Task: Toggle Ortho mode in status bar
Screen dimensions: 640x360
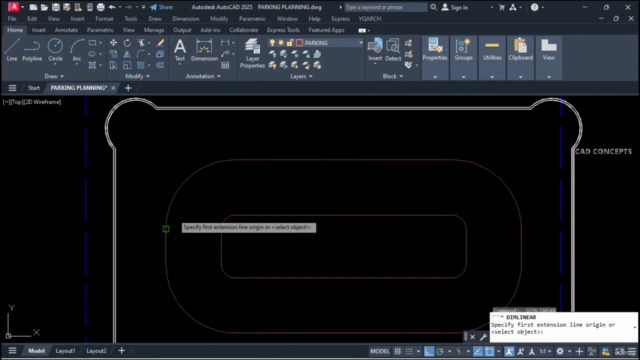Action: coord(429,351)
